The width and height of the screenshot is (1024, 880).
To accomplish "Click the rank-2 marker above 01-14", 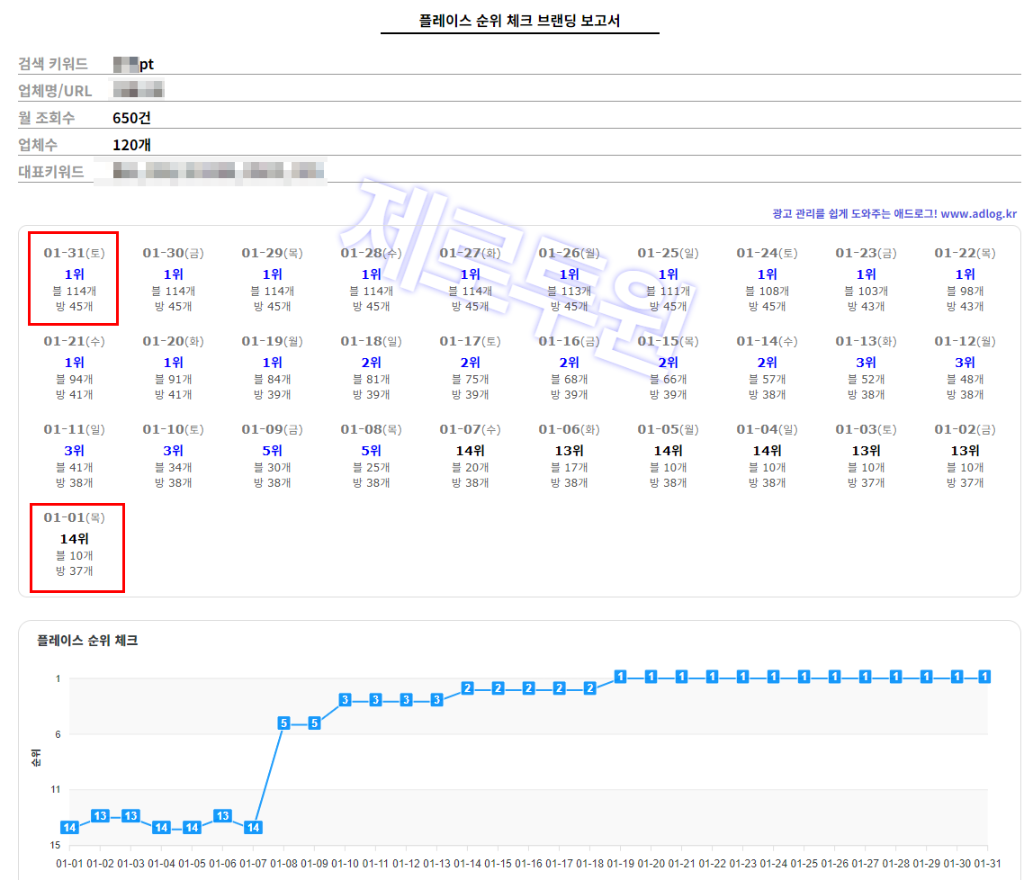I will pos(466,687).
